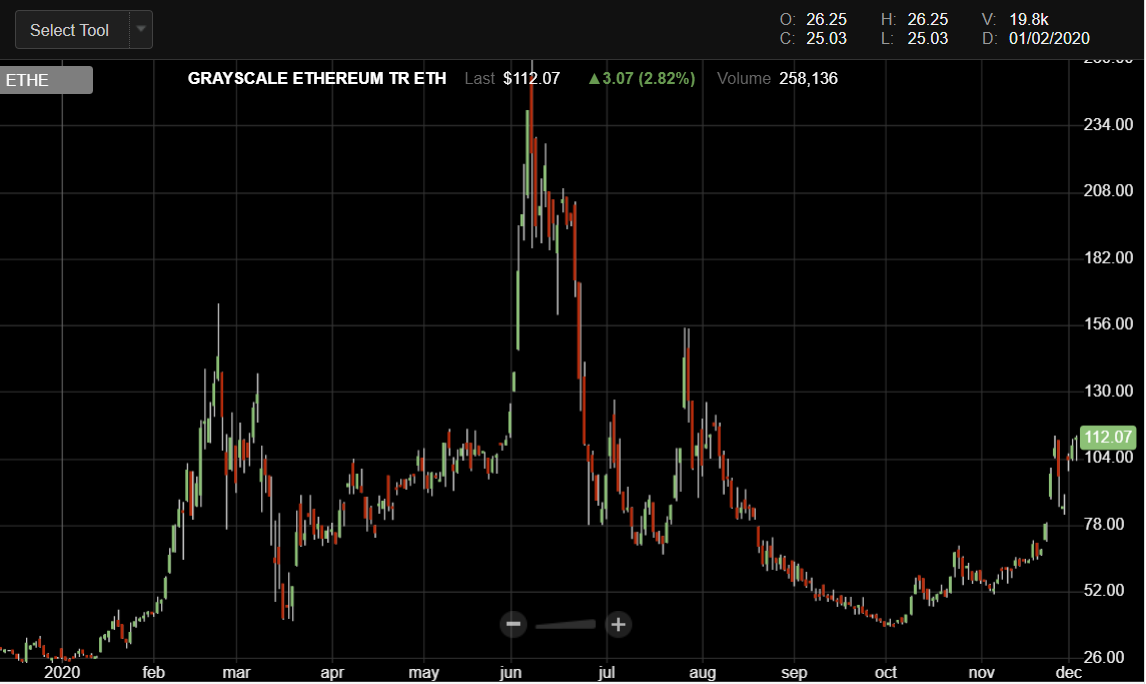Click the 234.00 price axis label
The height and width of the screenshot is (684, 1146).
tap(1108, 124)
